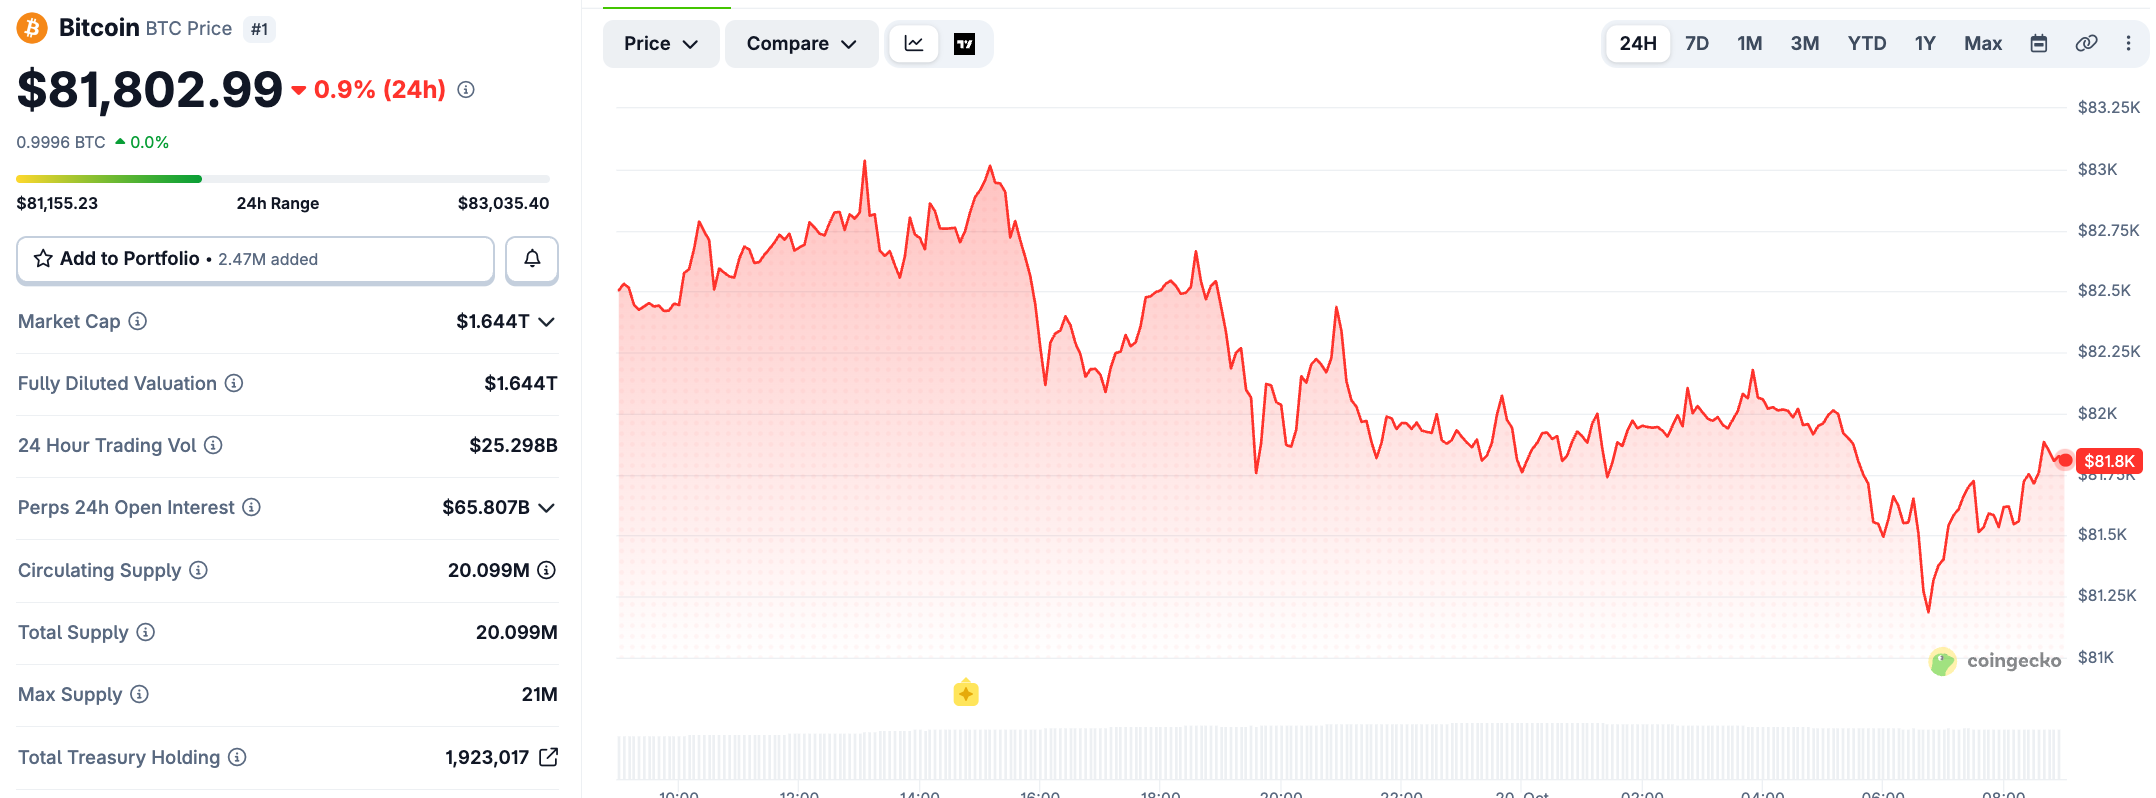Open the Price dropdown
The image size is (2156, 798).
click(x=661, y=44)
